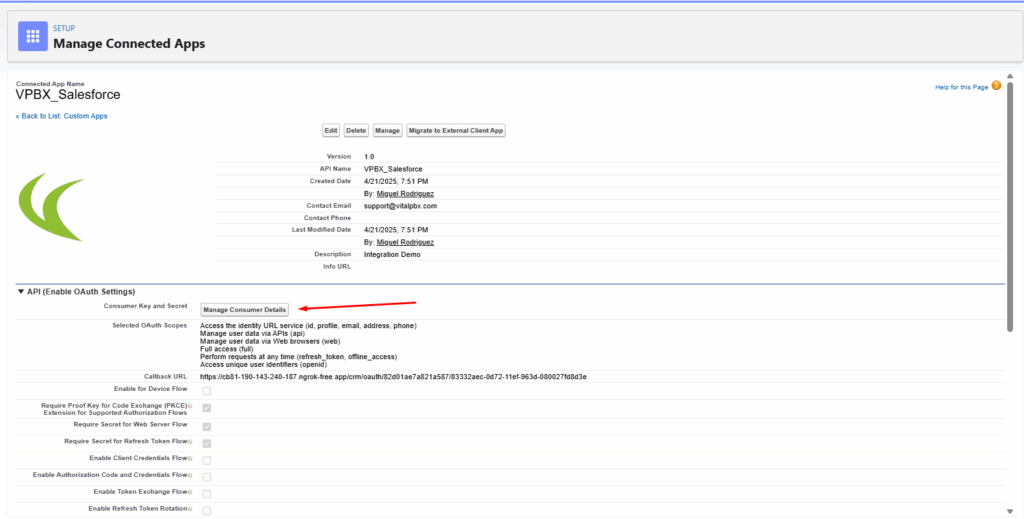
Task: Open the Help for this Page question icon
Action: 996,86
